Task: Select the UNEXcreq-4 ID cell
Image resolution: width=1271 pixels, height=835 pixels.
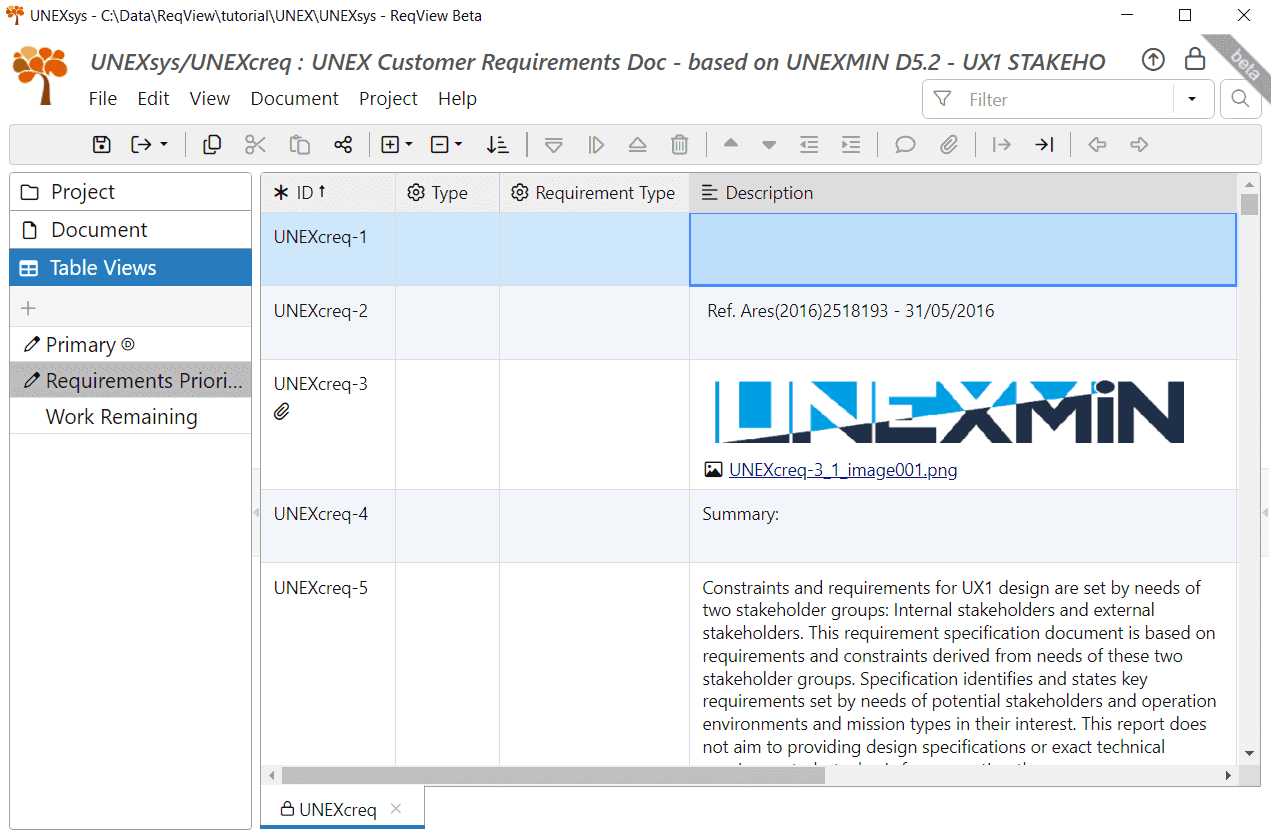Action: coord(328,526)
